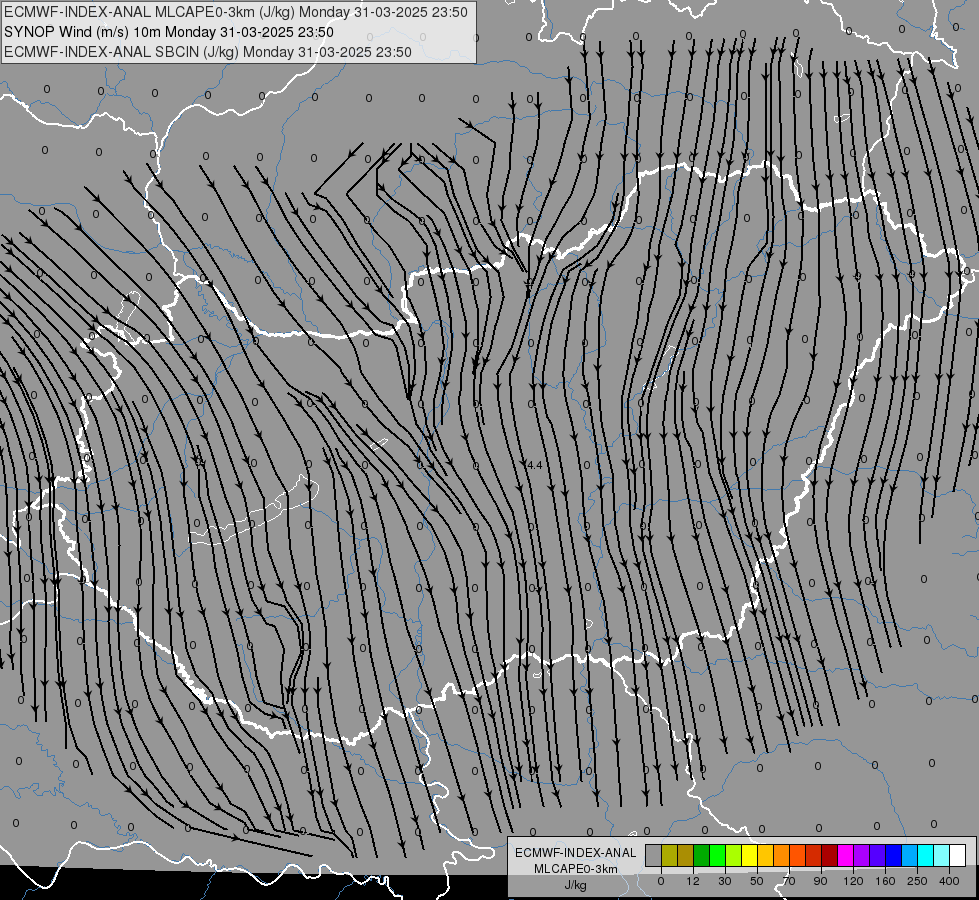Viewport: 979px width, 900px height.
Task: Click the legend label MLCAPE0-3km
Action: [x=576, y=869]
